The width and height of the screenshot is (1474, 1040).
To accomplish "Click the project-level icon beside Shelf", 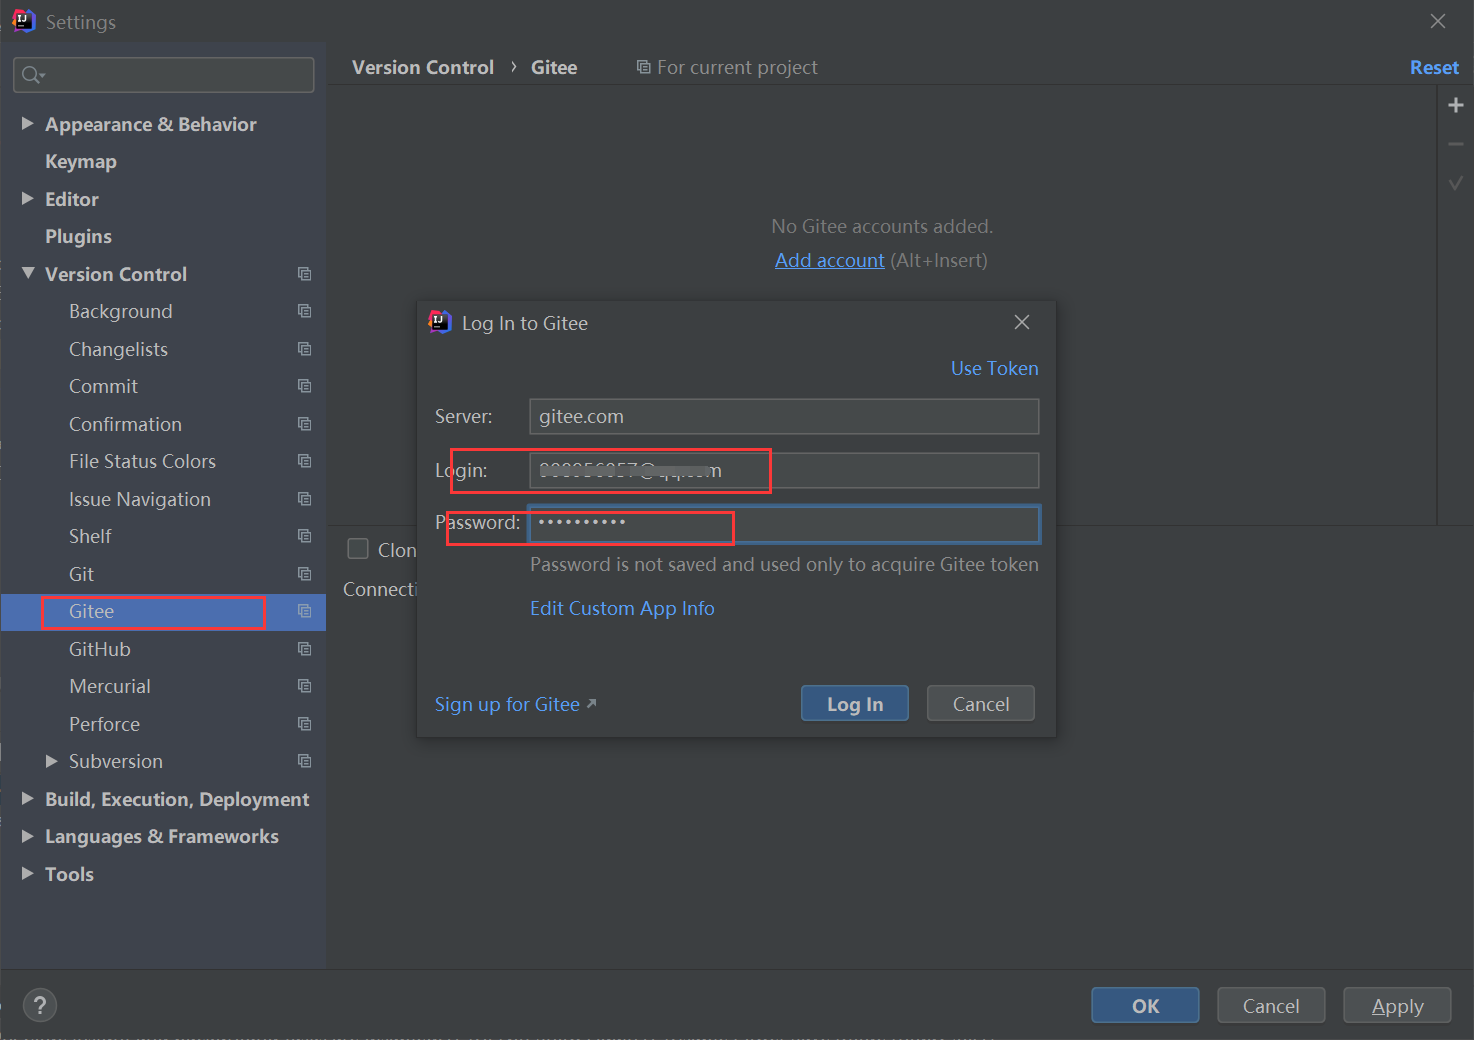I will click(x=305, y=536).
